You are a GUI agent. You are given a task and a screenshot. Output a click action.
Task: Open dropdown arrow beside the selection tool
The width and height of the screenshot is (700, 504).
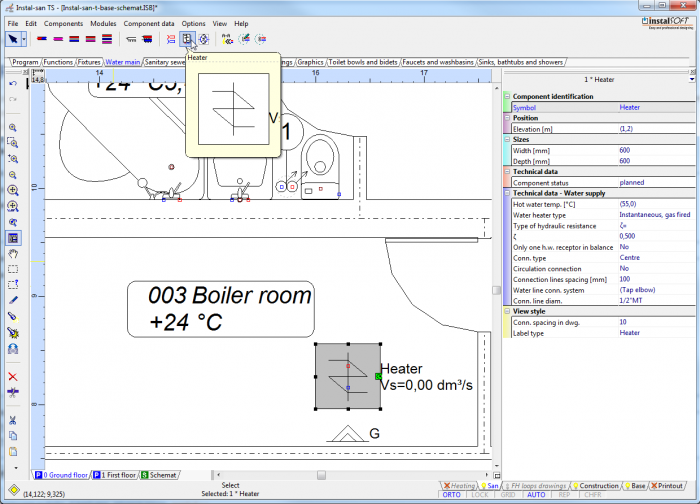coord(24,39)
